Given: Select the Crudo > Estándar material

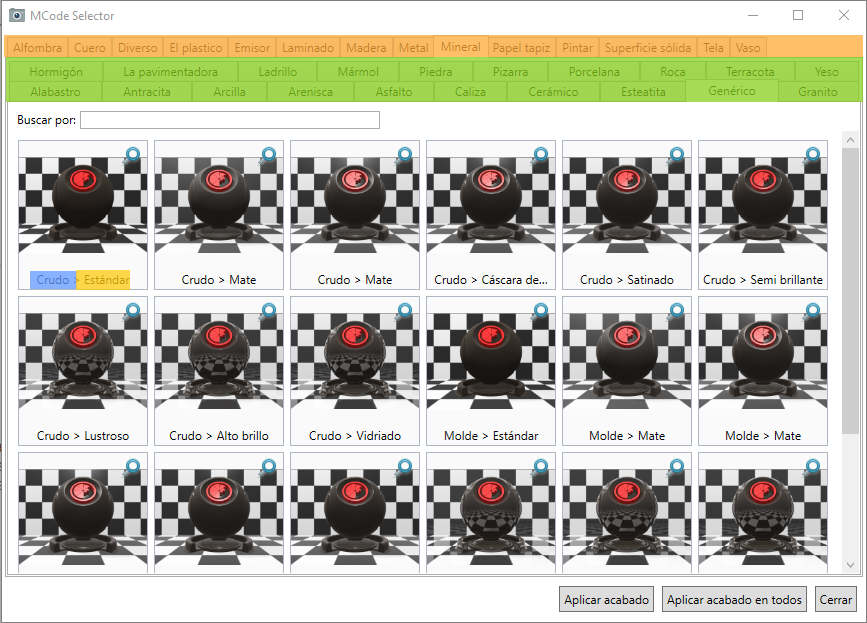Looking at the screenshot, I should [x=83, y=215].
